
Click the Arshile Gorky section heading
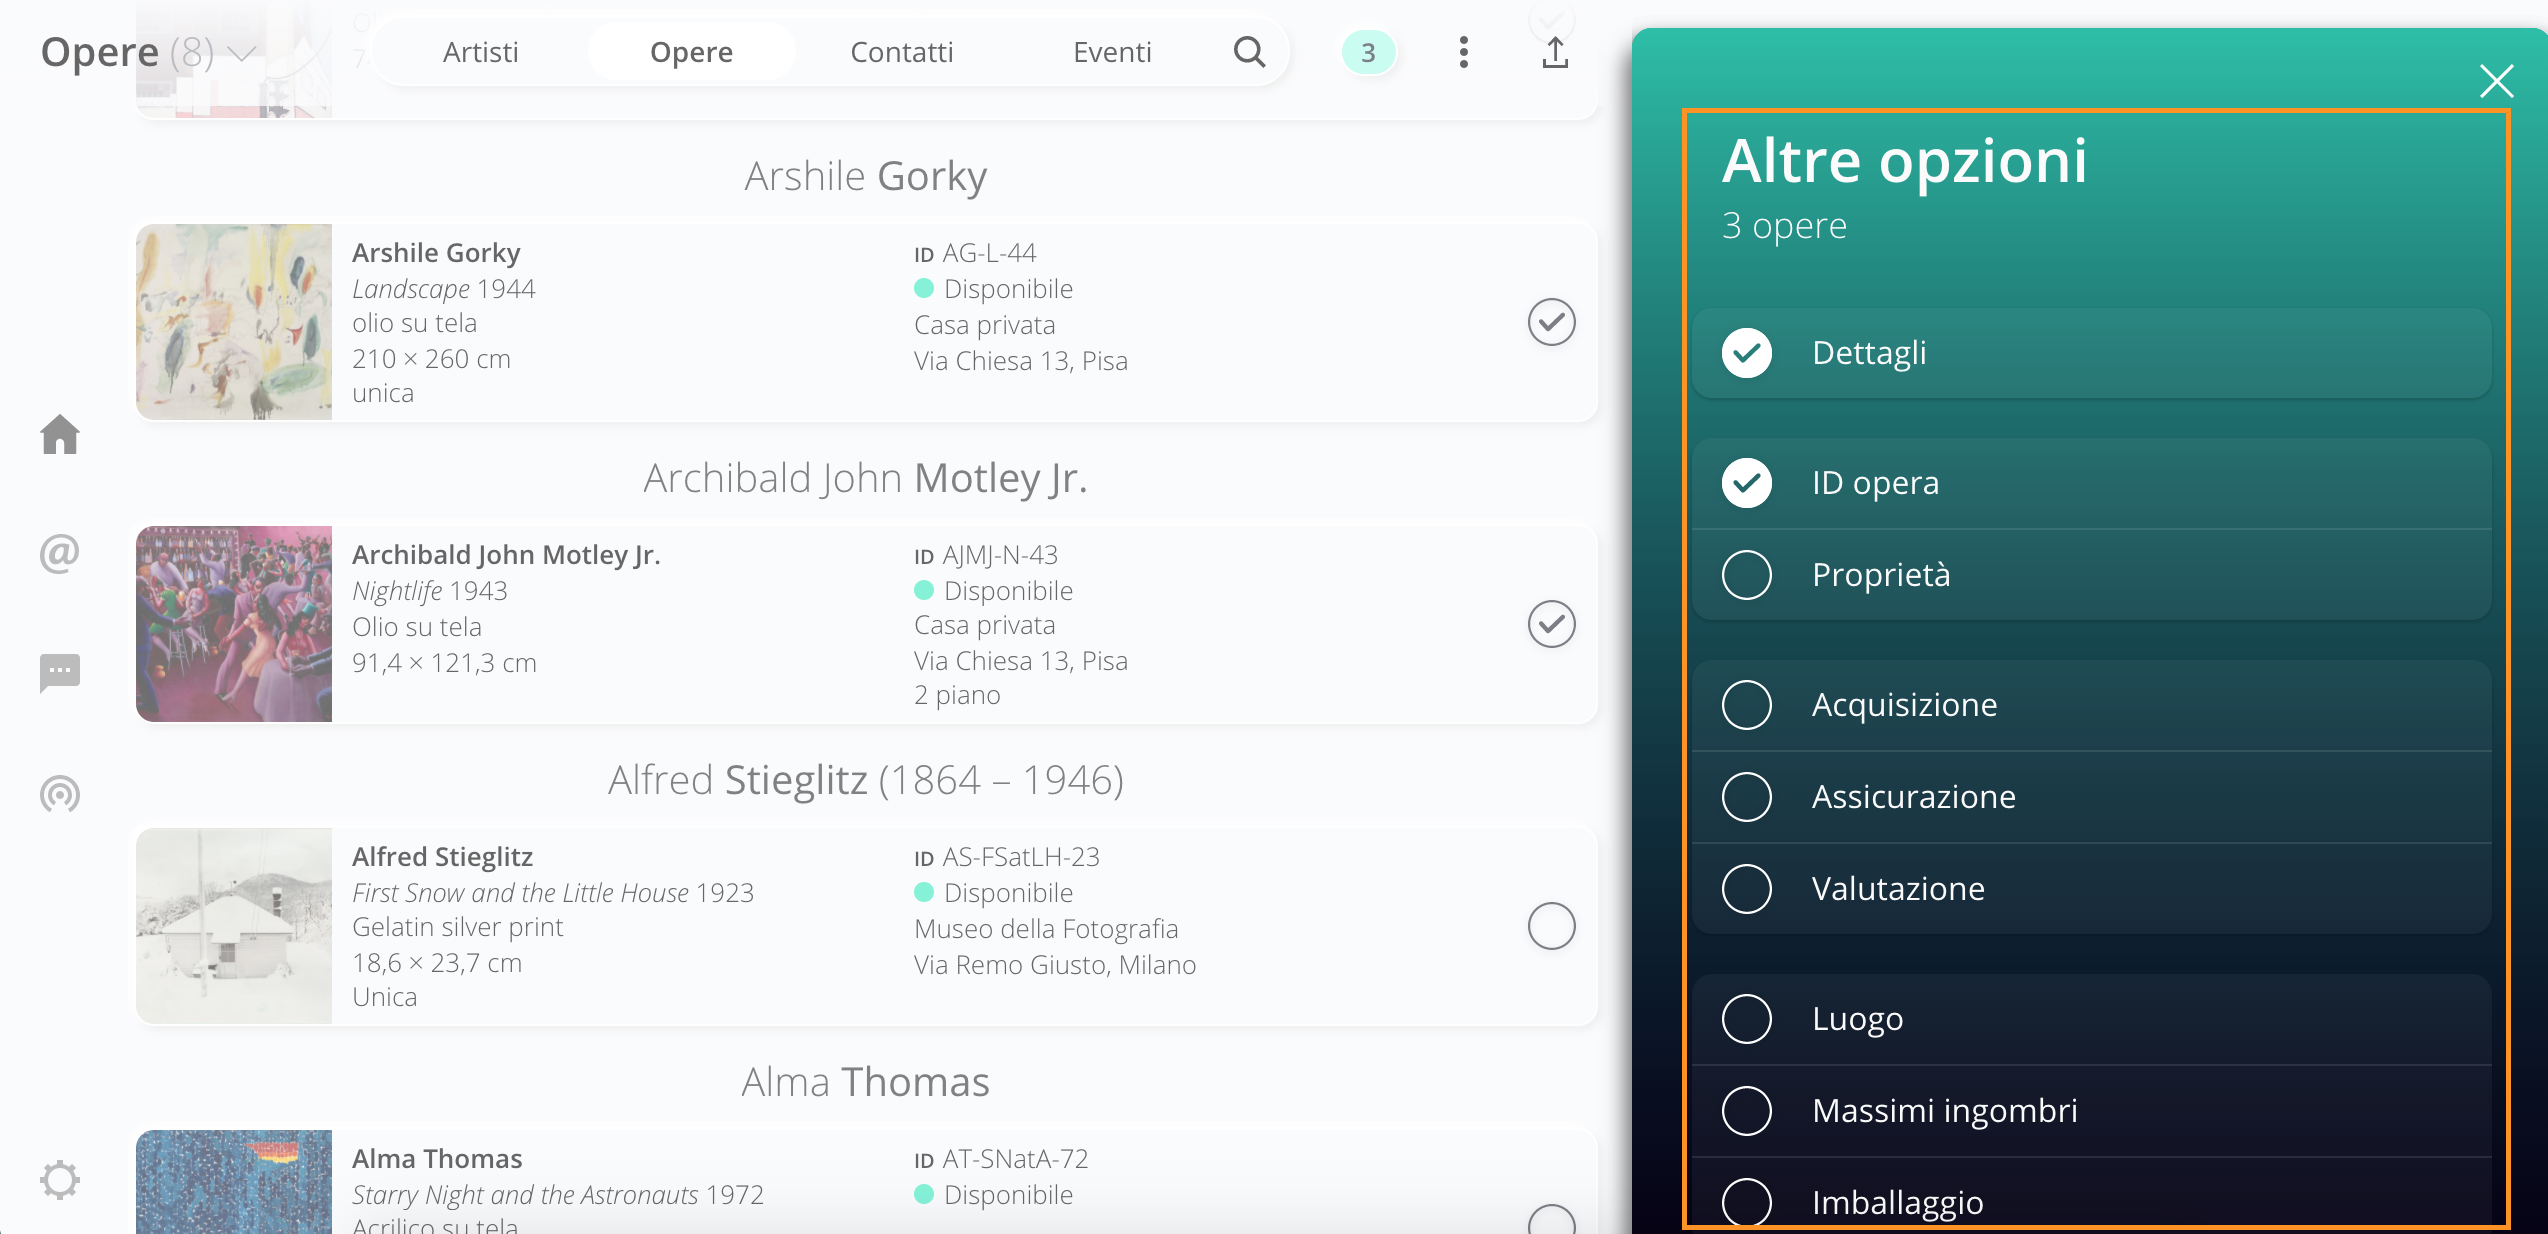point(866,176)
